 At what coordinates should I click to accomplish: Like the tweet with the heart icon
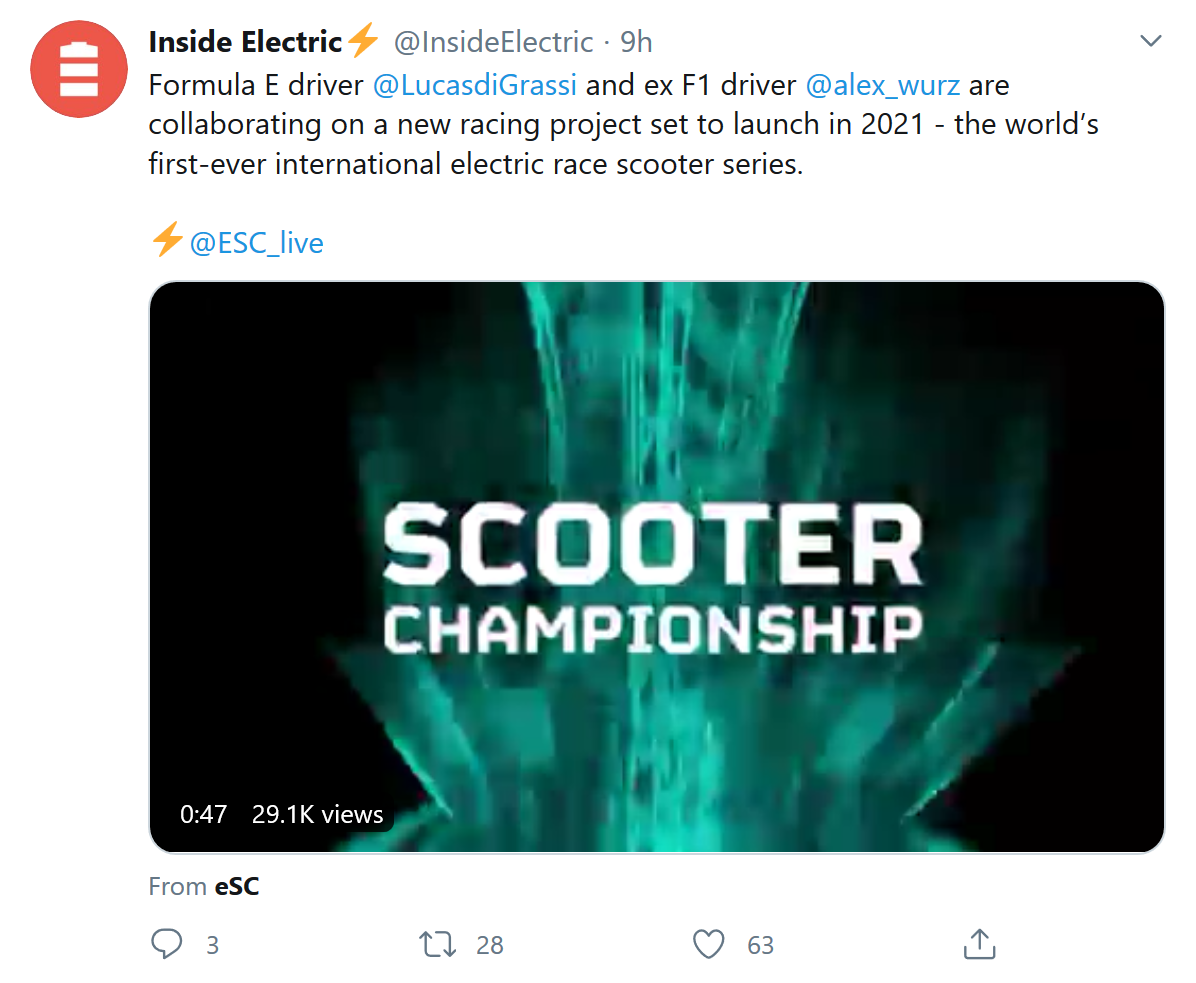709,944
